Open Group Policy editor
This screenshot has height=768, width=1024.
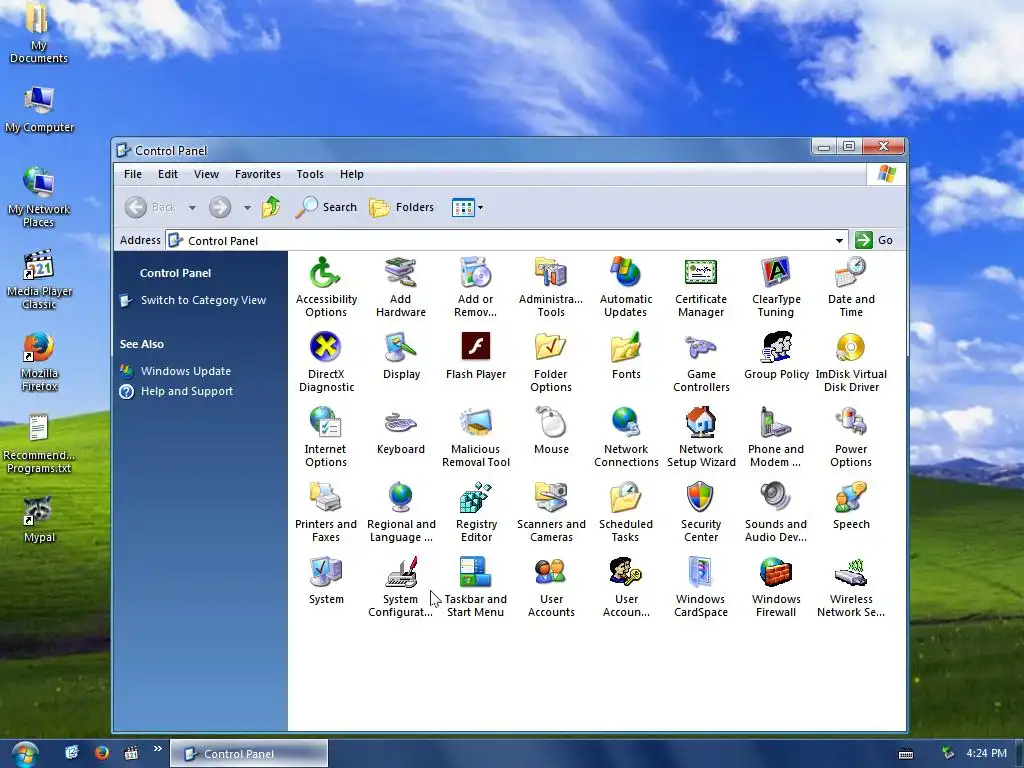(776, 356)
